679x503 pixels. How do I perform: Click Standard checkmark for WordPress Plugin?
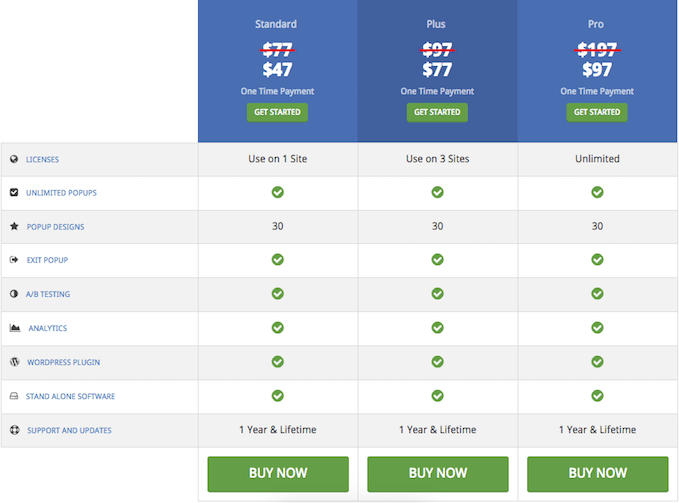click(278, 361)
